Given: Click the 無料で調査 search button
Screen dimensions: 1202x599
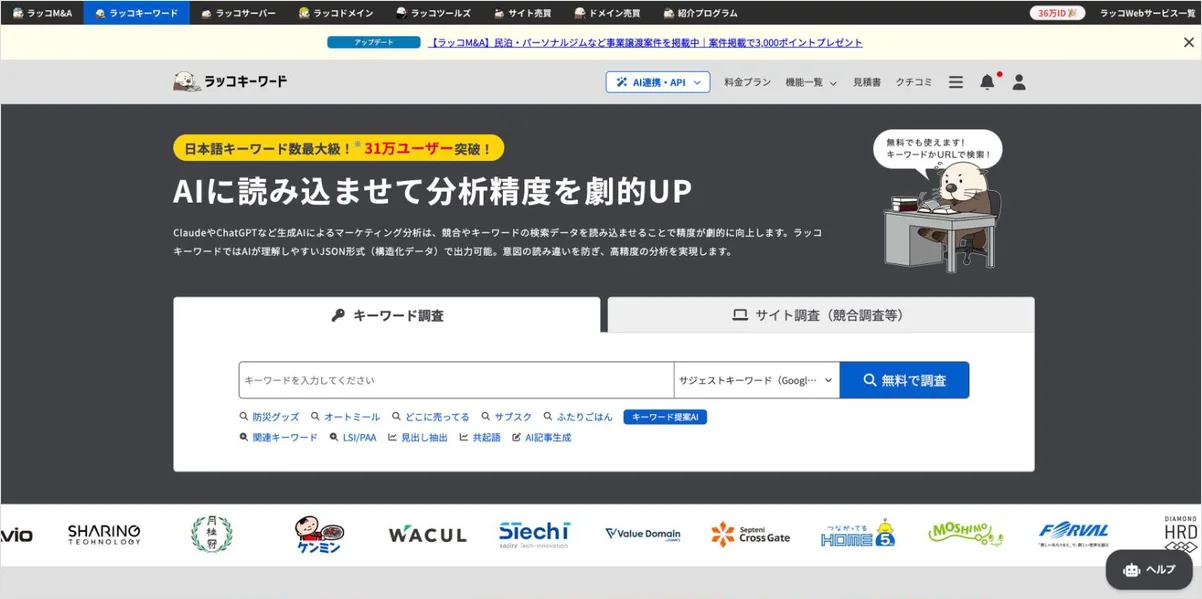Looking at the screenshot, I should point(904,380).
